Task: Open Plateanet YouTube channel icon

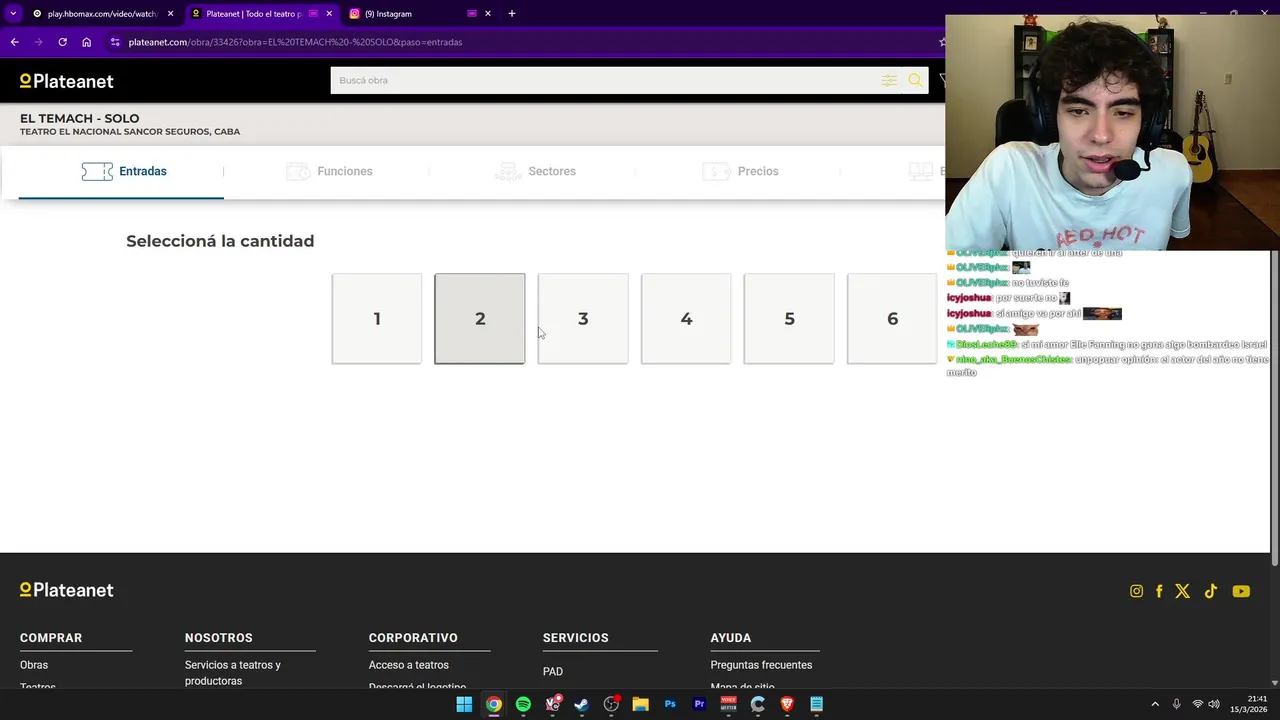Action: (x=1241, y=591)
